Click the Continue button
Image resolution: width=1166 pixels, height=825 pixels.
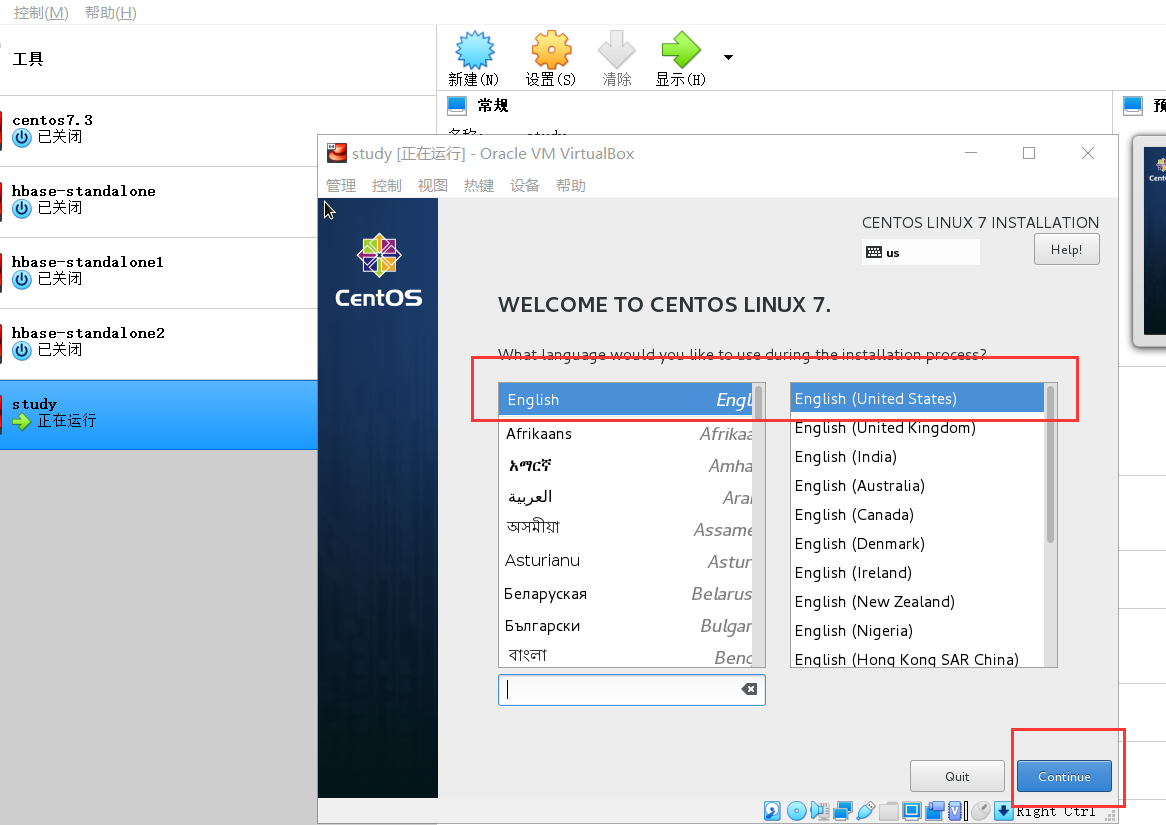click(x=1064, y=776)
